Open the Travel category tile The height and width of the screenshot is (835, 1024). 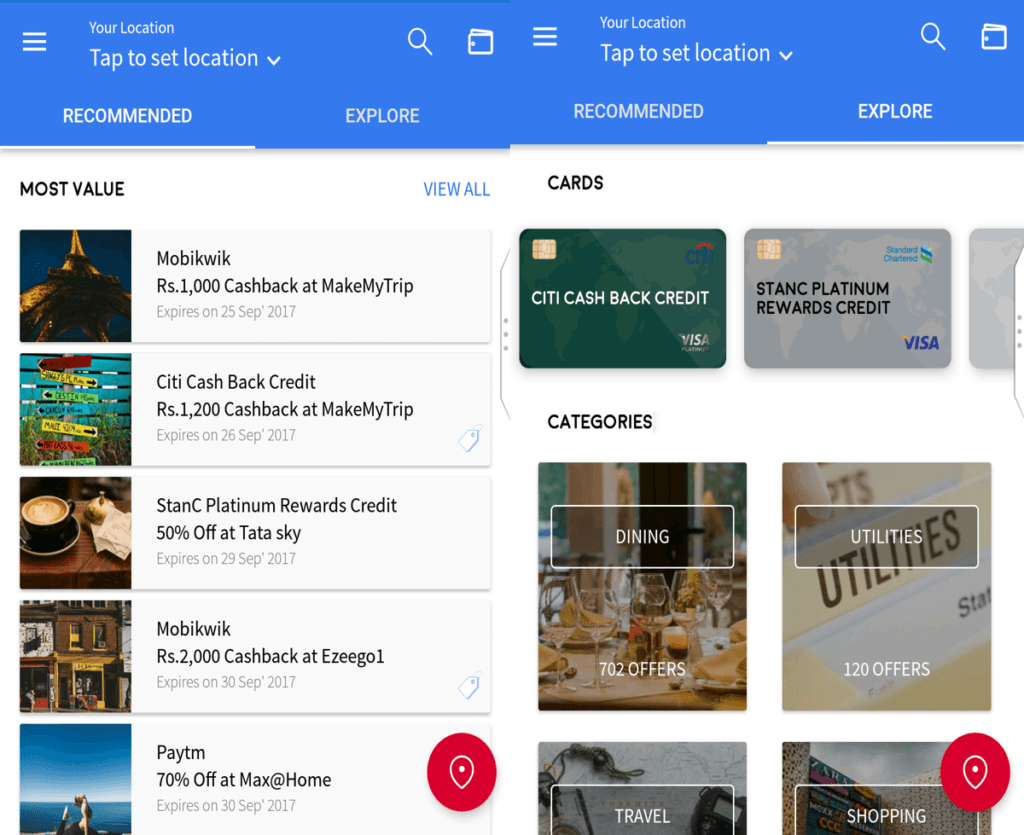(x=642, y=789)
